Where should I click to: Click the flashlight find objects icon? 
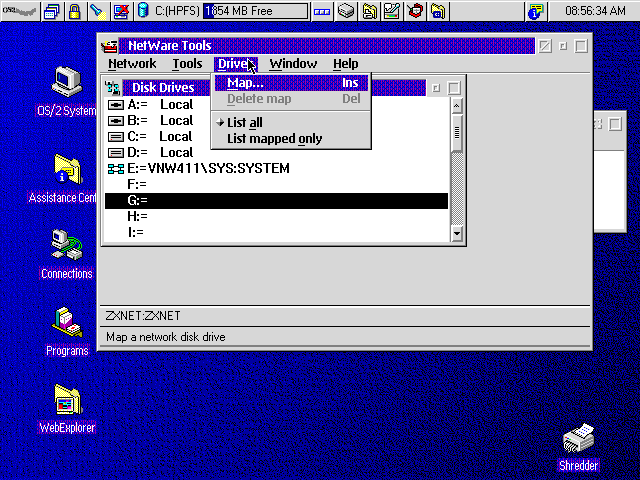coord(98,11)
